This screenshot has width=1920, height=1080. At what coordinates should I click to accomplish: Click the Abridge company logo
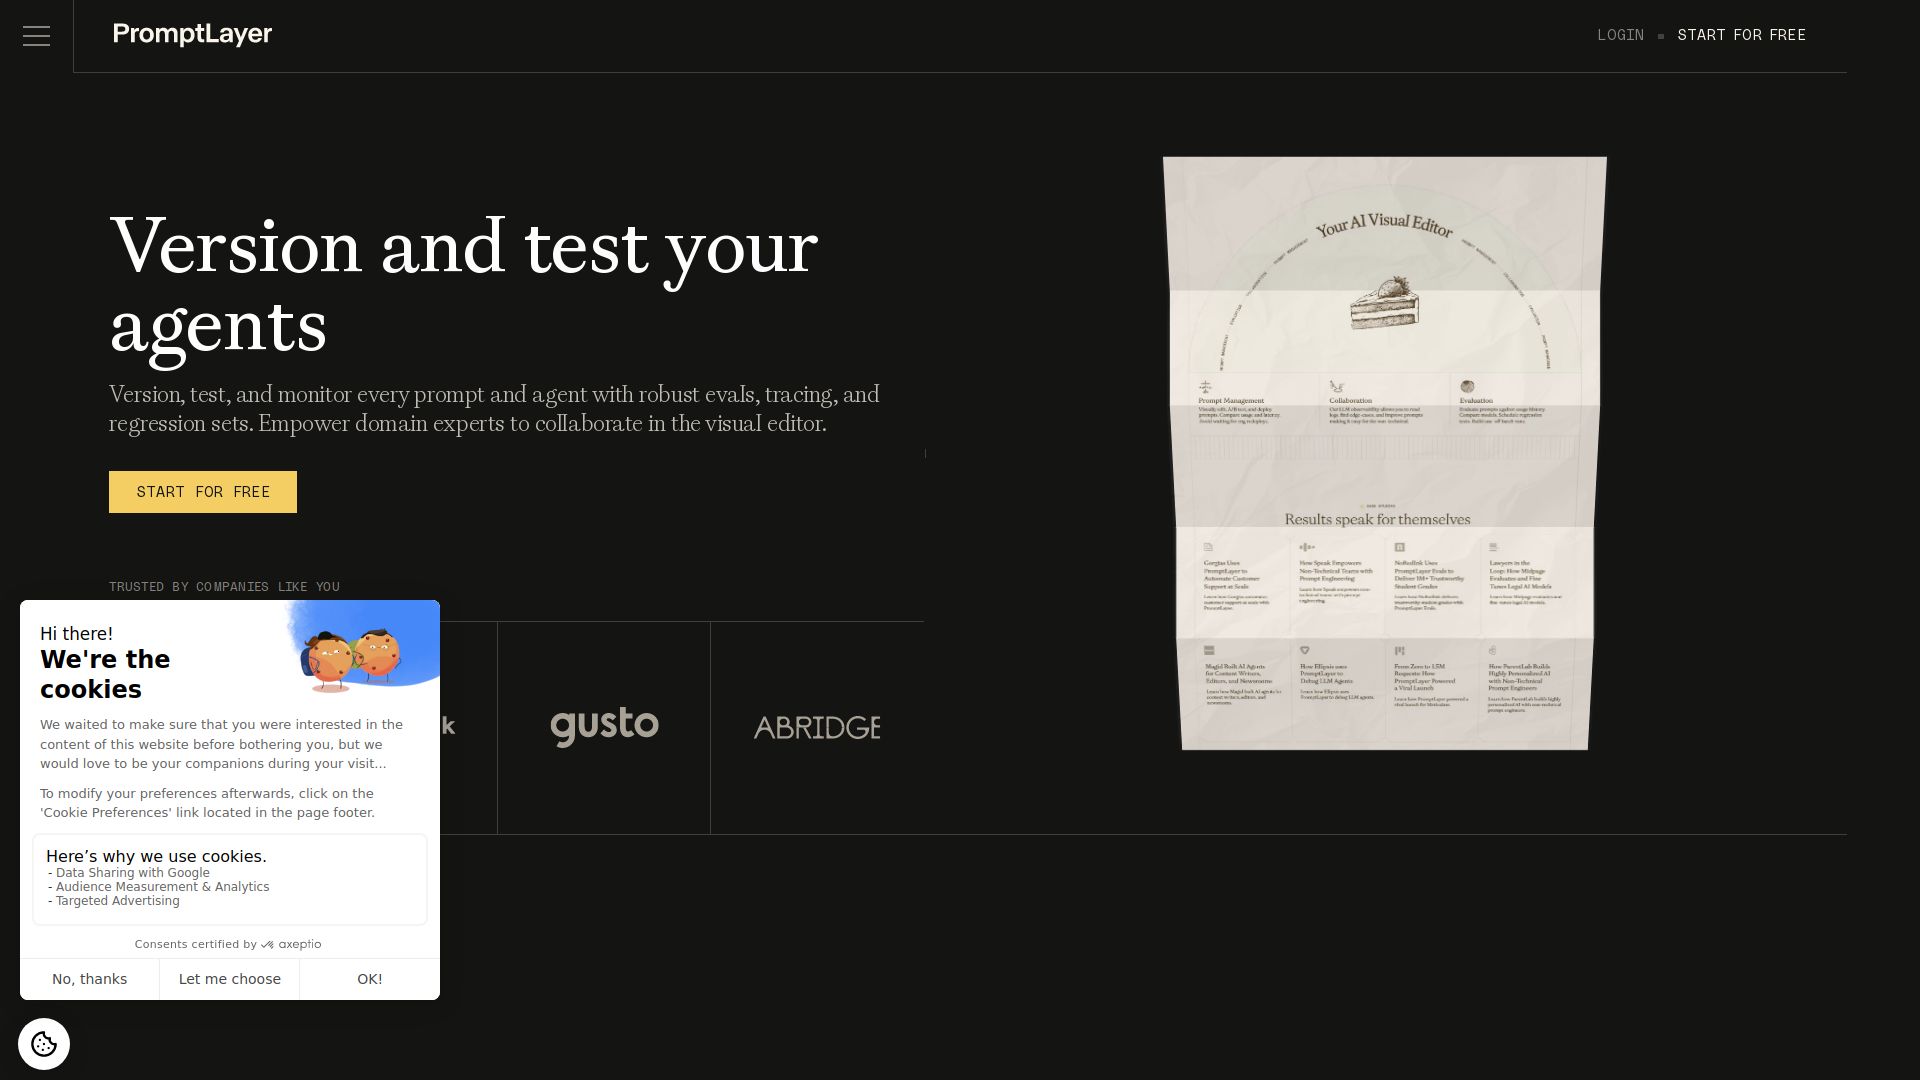click(x=817, y=728)
